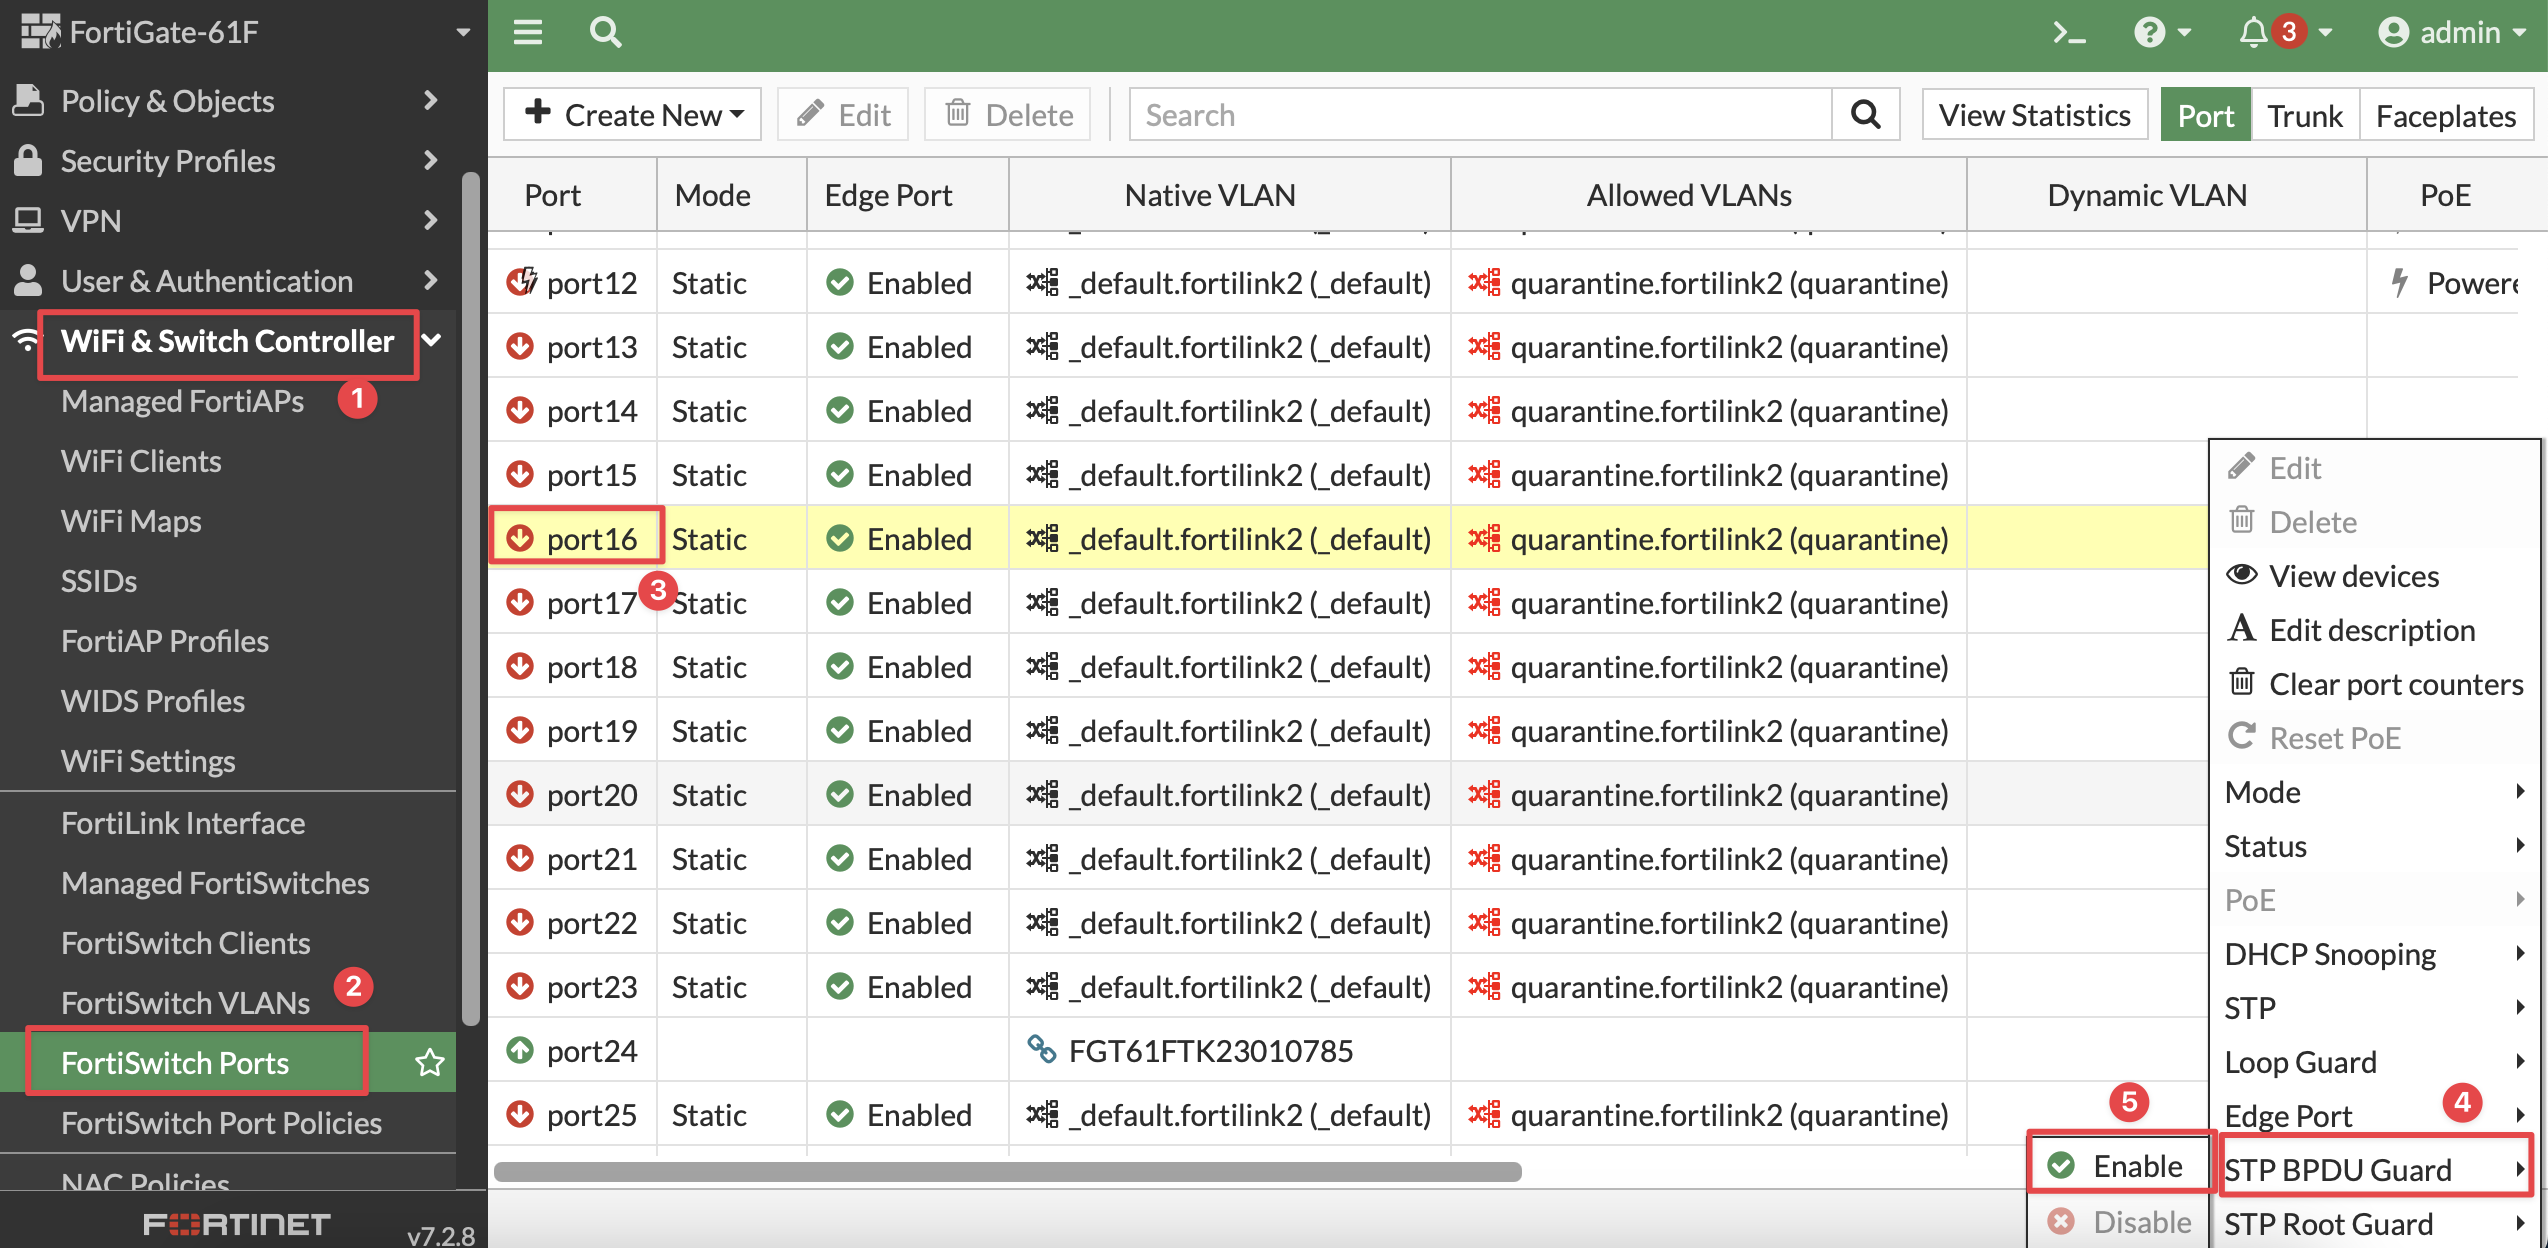Click the PoE powered lightning icon for port12
The image size is (2548, 1248).
[2399, 282]
